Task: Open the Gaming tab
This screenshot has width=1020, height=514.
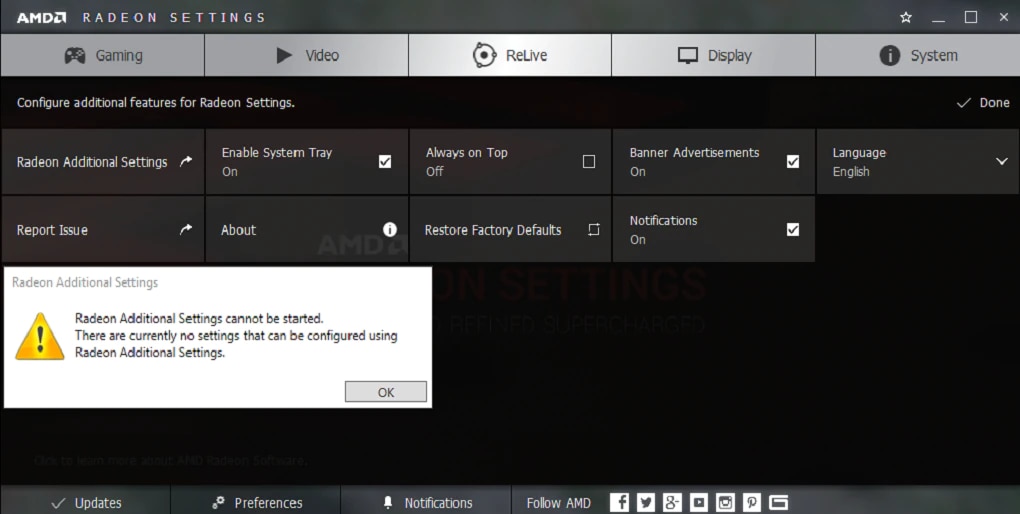Action: click(103, 55)
